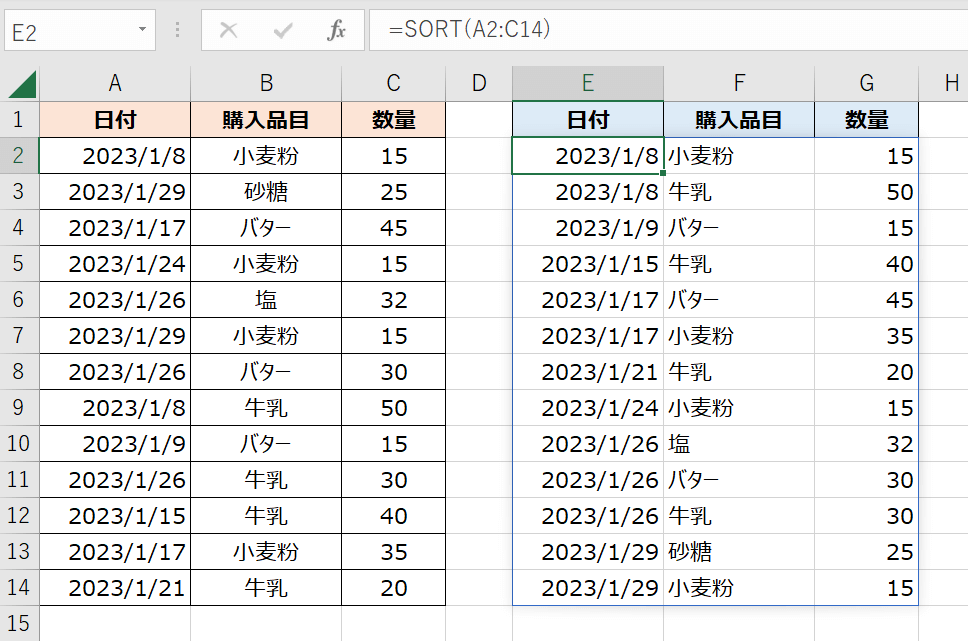Click the Enter checkmark icon in formula bar

coord(282,31)
